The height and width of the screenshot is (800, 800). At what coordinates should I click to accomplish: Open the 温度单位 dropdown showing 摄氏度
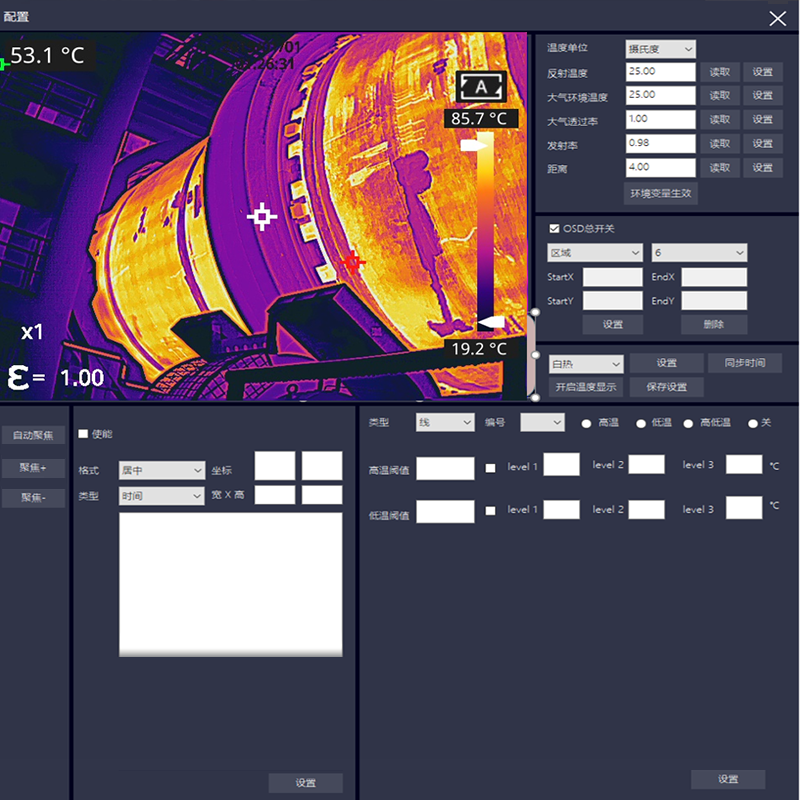[x=660, y=48]
